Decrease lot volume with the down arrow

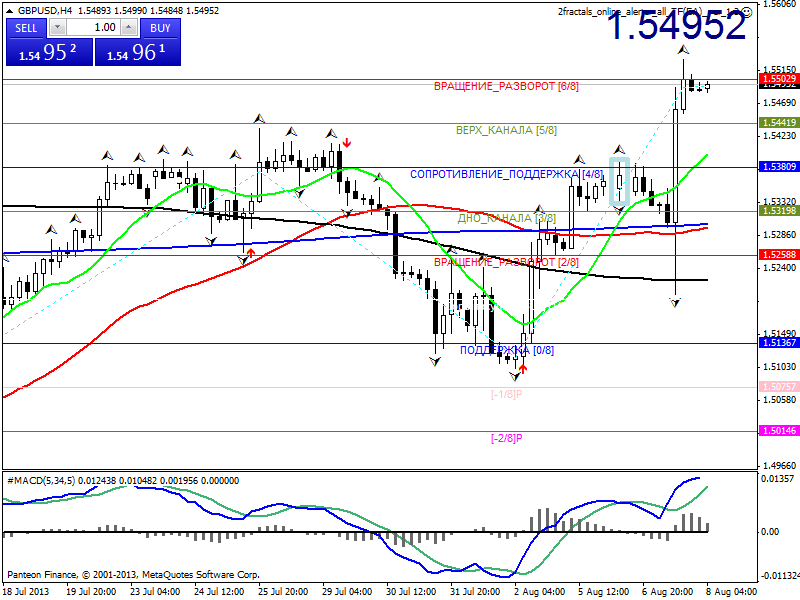pos(58,28)
